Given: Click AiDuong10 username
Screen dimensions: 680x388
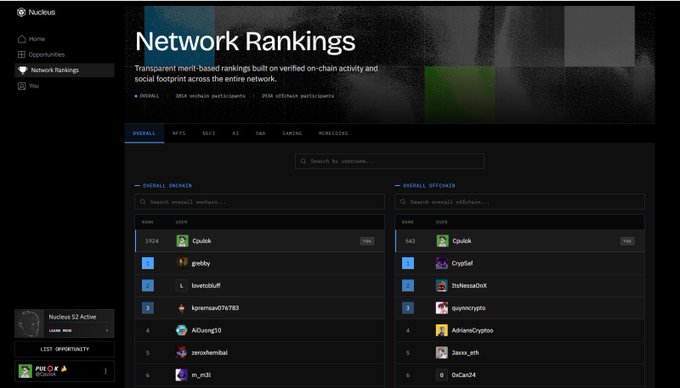Looking at the screenshot, I should 206,330.
